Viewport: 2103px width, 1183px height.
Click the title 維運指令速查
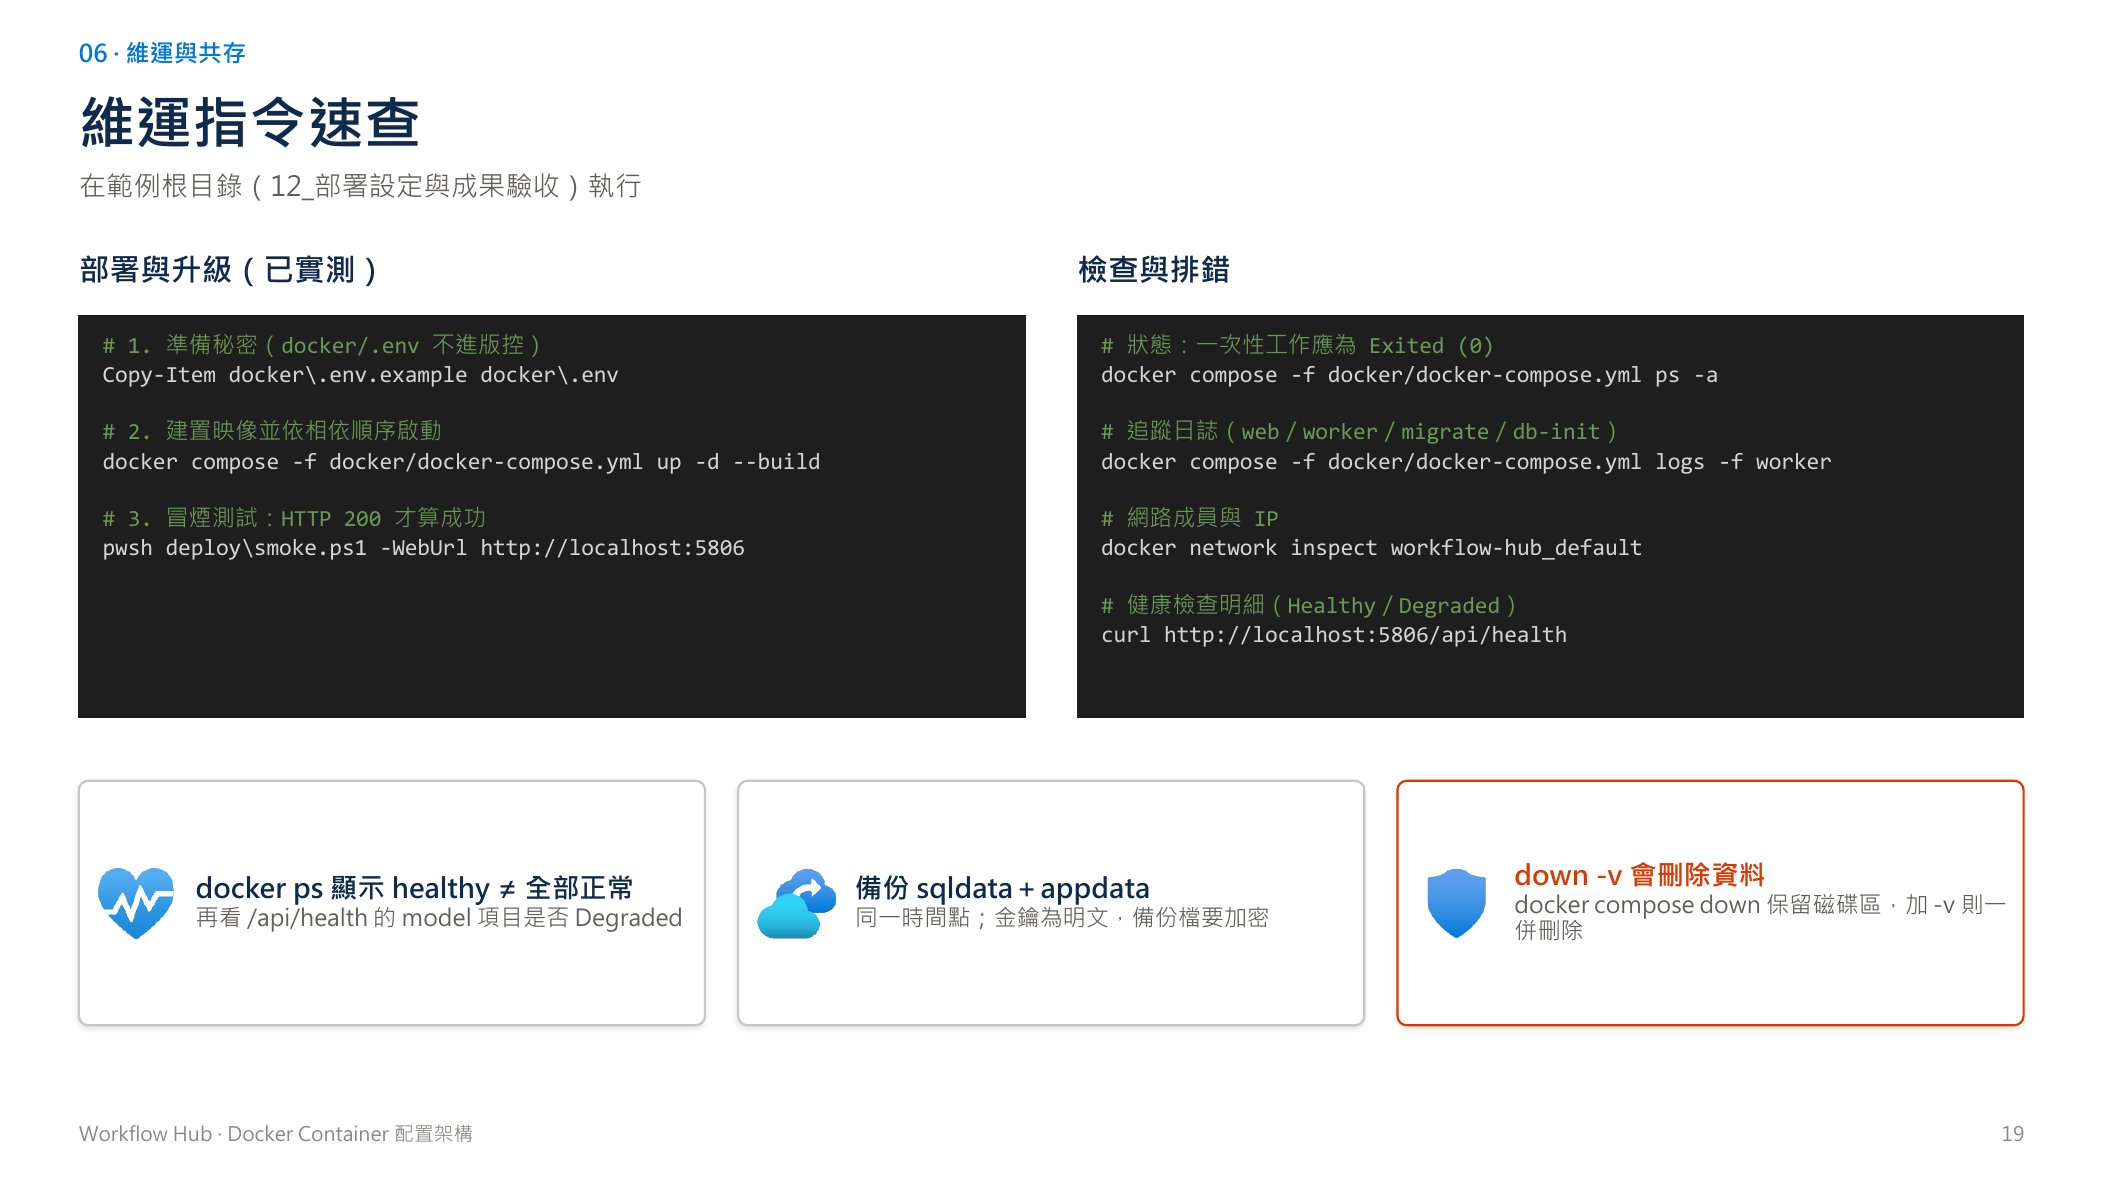250,122
